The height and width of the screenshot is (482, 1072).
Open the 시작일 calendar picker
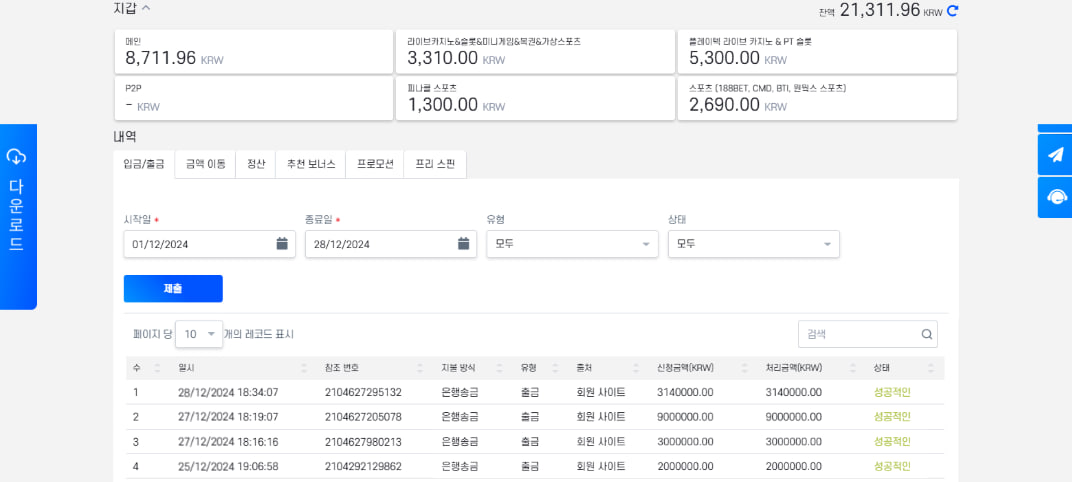tap(282, 244)
